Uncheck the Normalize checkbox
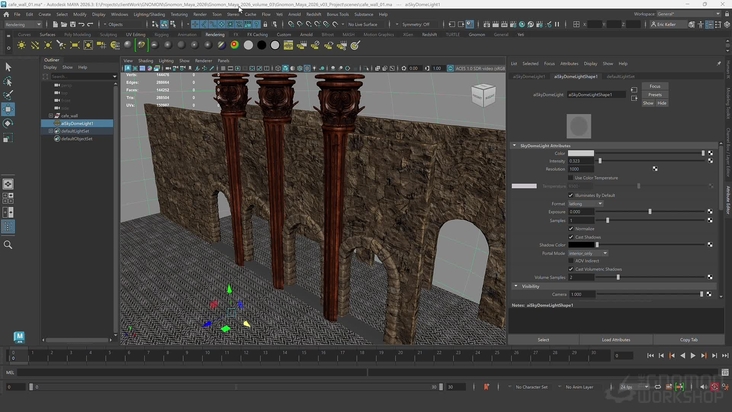This screenshot has height=412, width=732. point(571,228)
